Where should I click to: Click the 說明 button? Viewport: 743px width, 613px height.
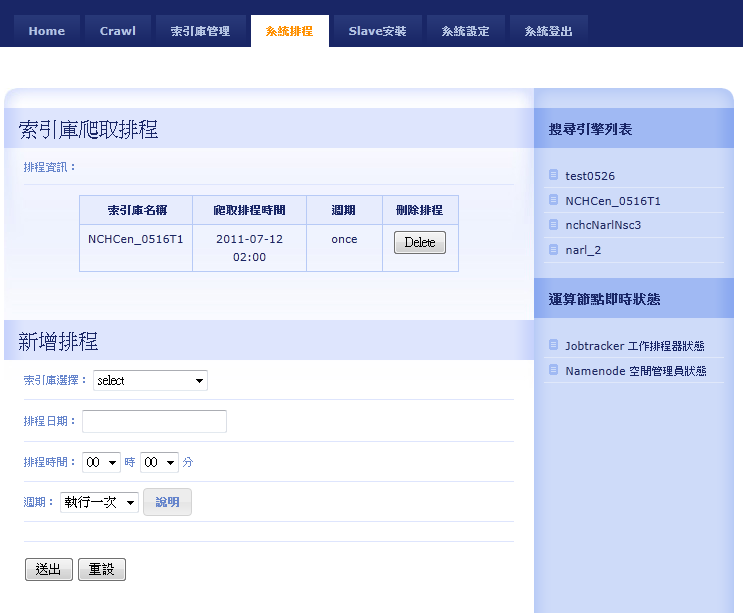167,502
